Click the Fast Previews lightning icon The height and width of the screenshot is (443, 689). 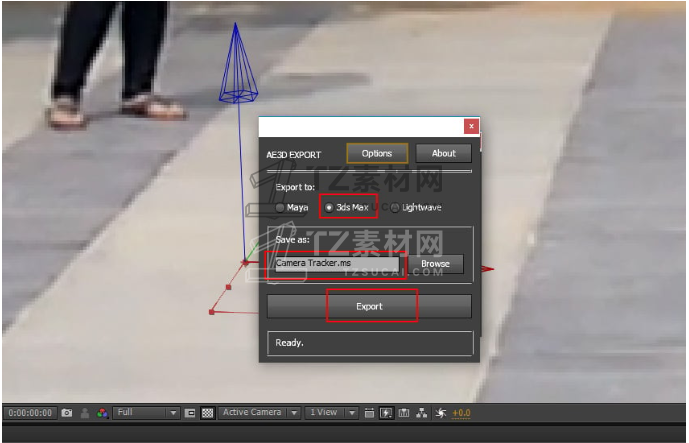(386, 413)
